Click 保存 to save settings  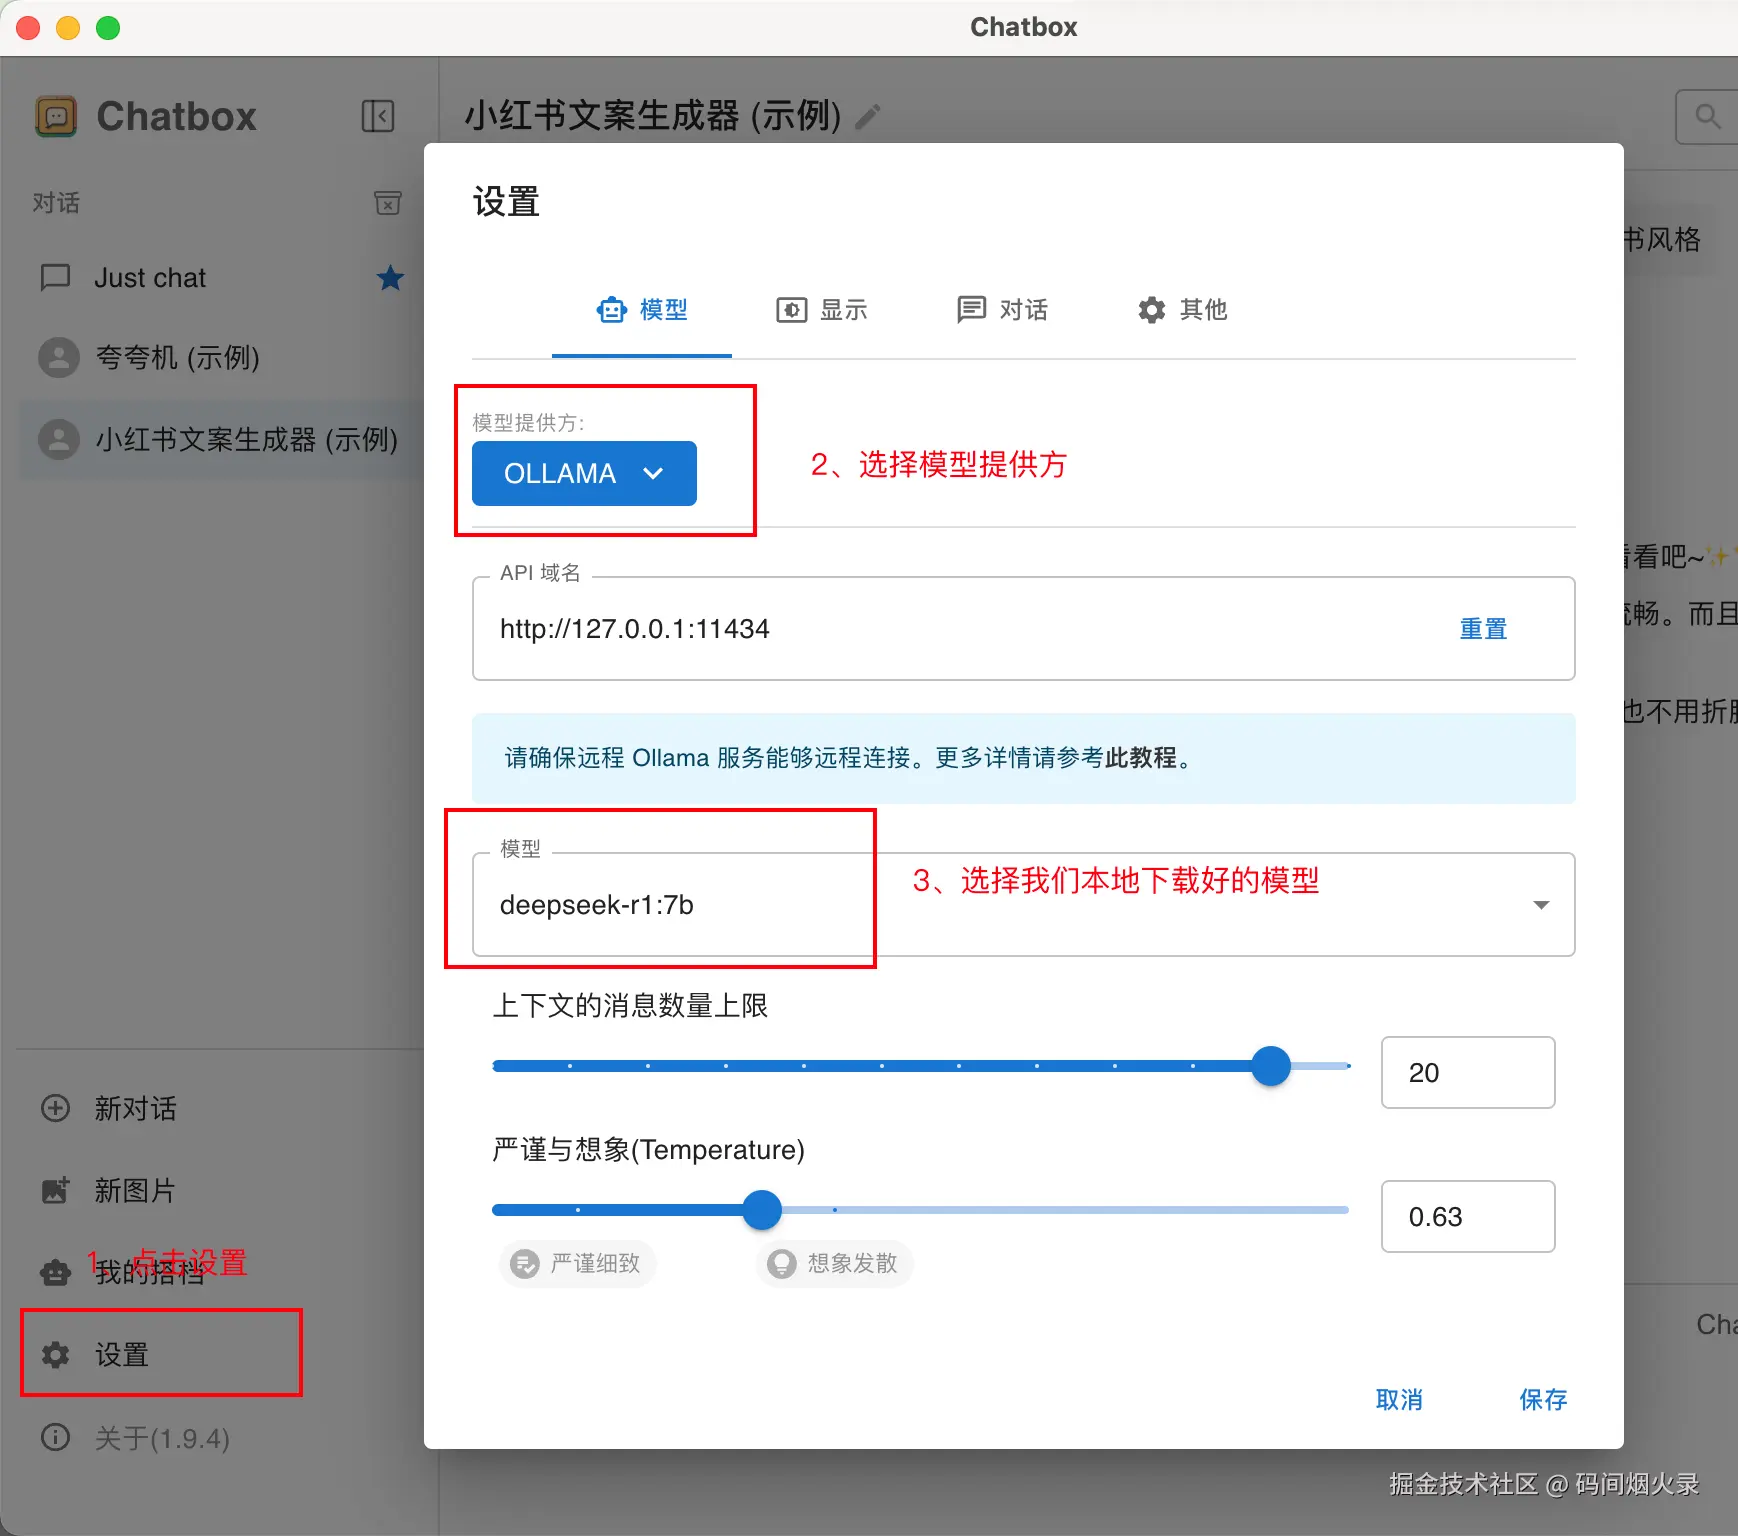1543,1400
